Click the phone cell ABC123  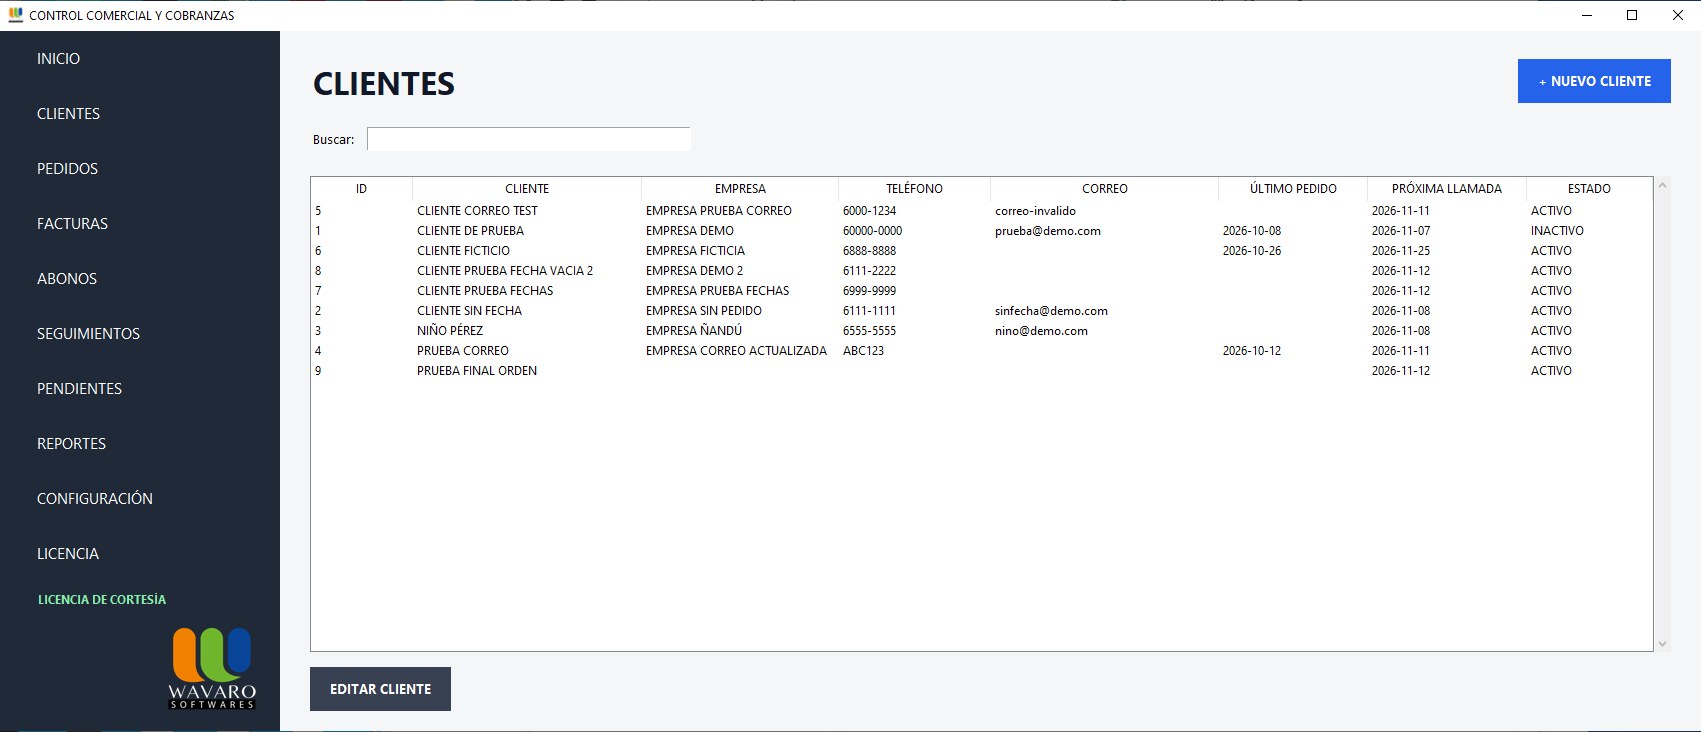(x=863, y=351)
